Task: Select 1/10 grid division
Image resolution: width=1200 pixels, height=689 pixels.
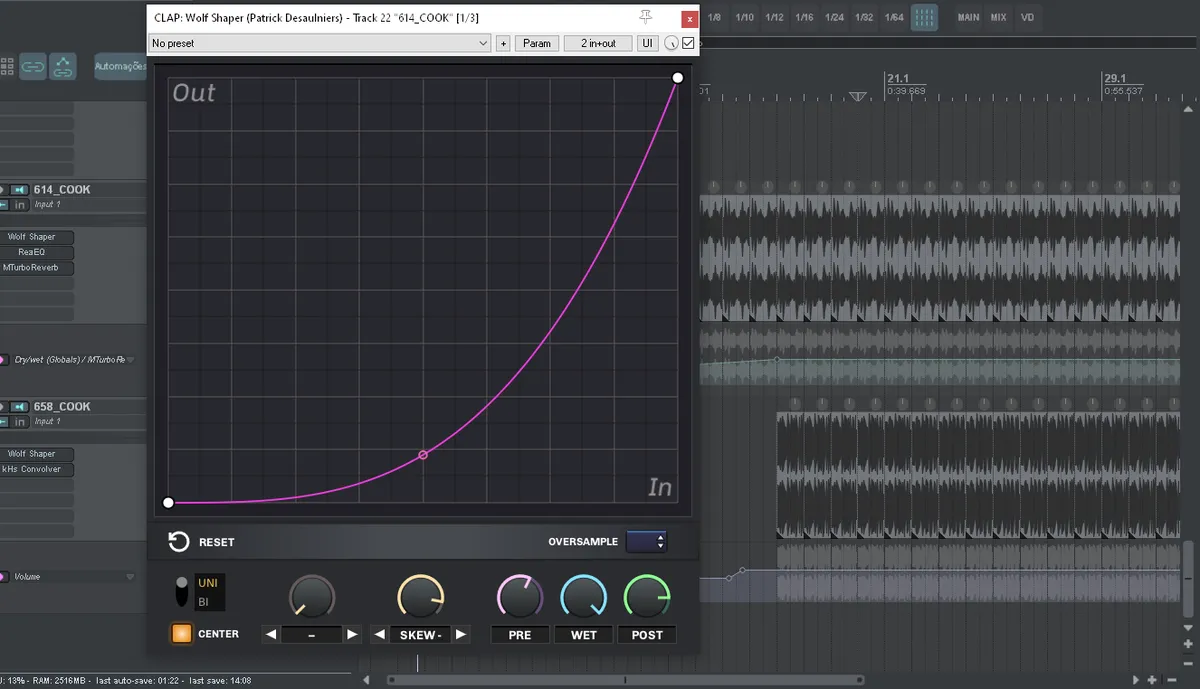Action: [x=744, y=17]
